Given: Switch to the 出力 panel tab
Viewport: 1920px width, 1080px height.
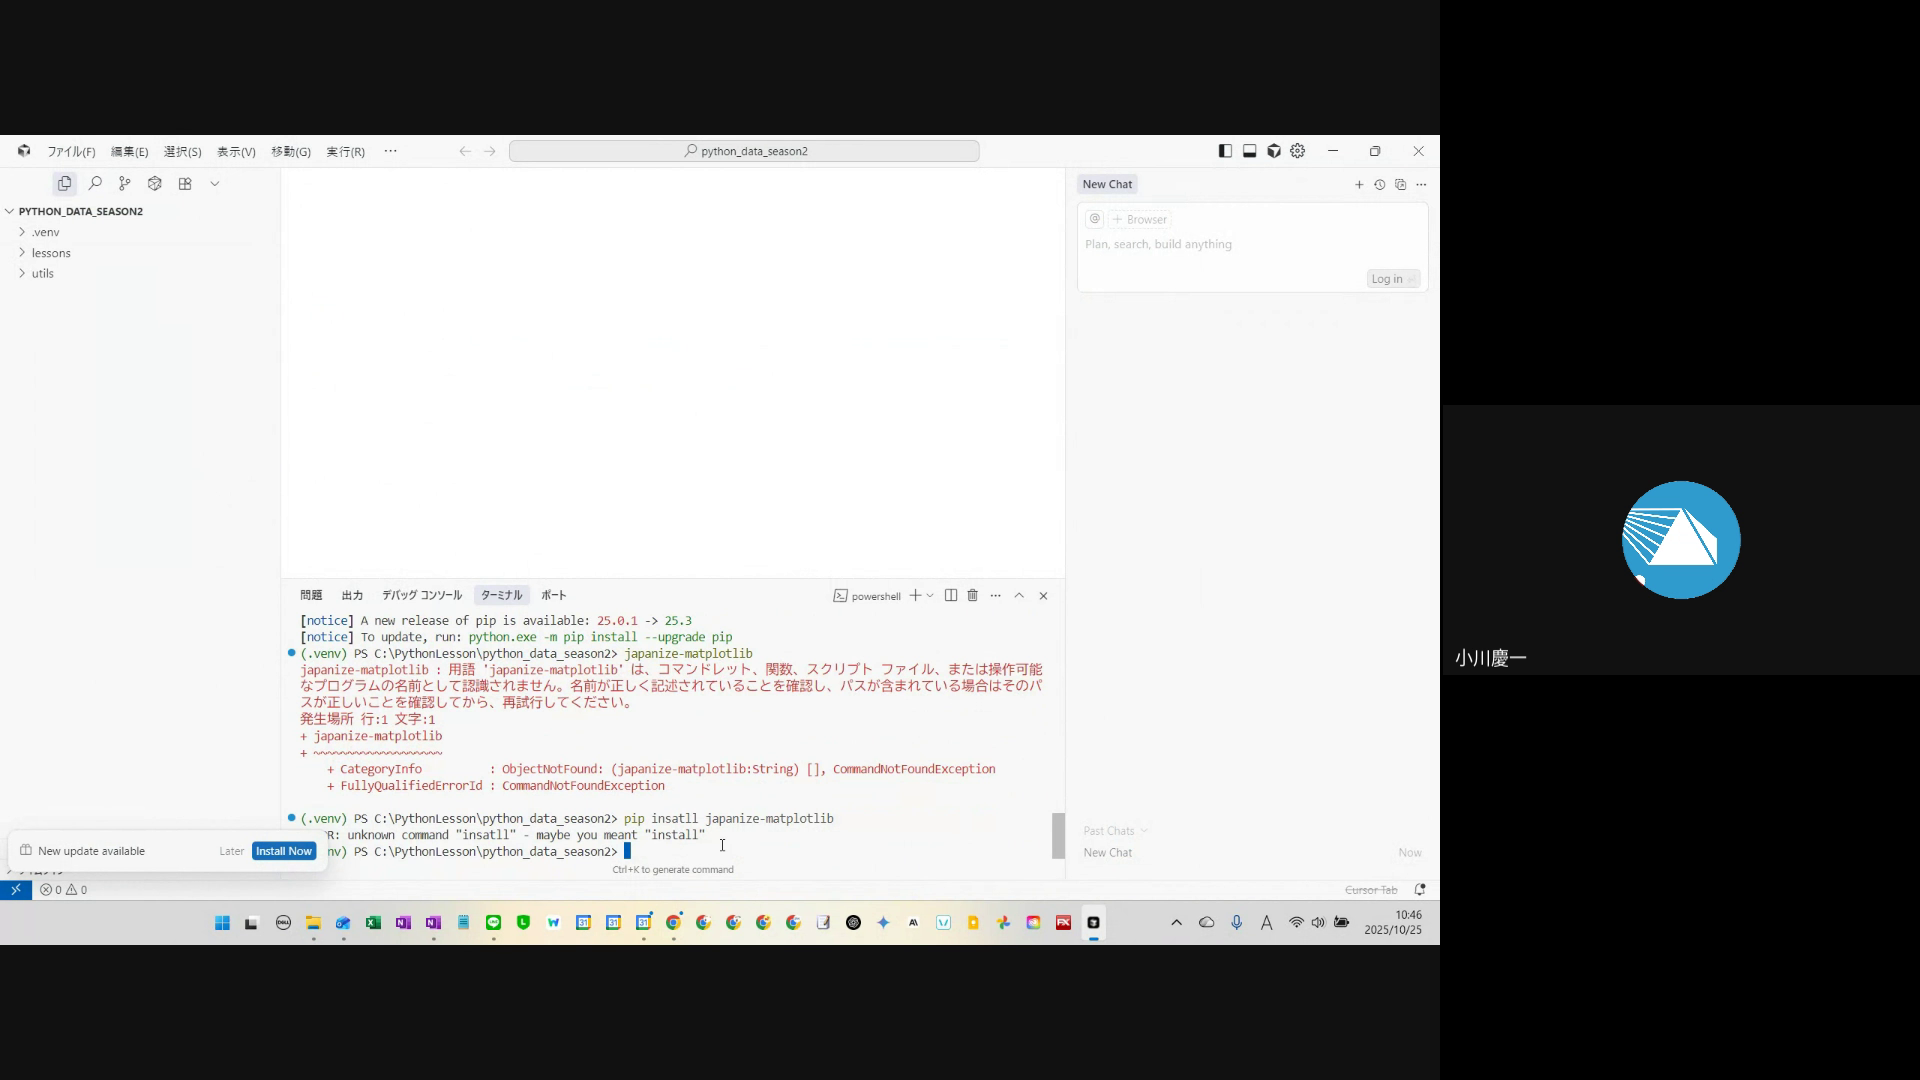Looking at the screenshot, I should [352, 596].
